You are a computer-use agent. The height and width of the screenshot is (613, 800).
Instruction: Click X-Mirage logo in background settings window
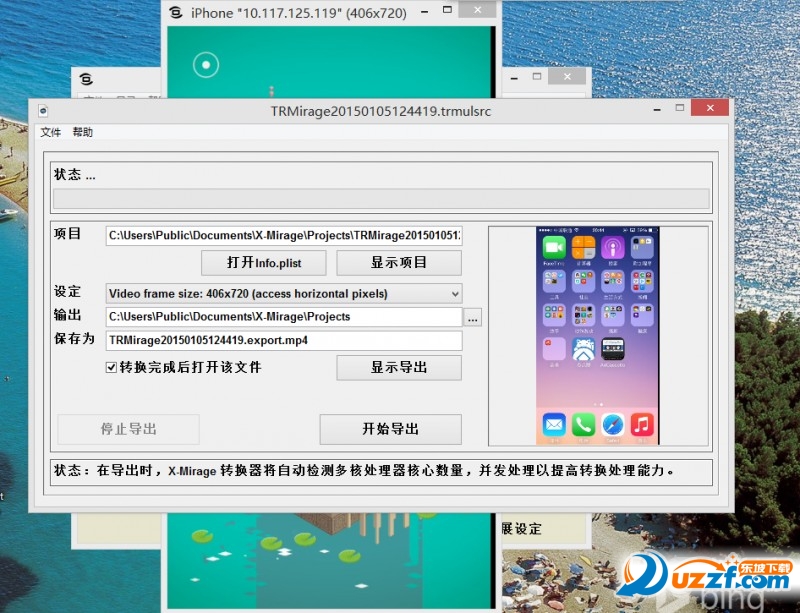pos(86,79)
